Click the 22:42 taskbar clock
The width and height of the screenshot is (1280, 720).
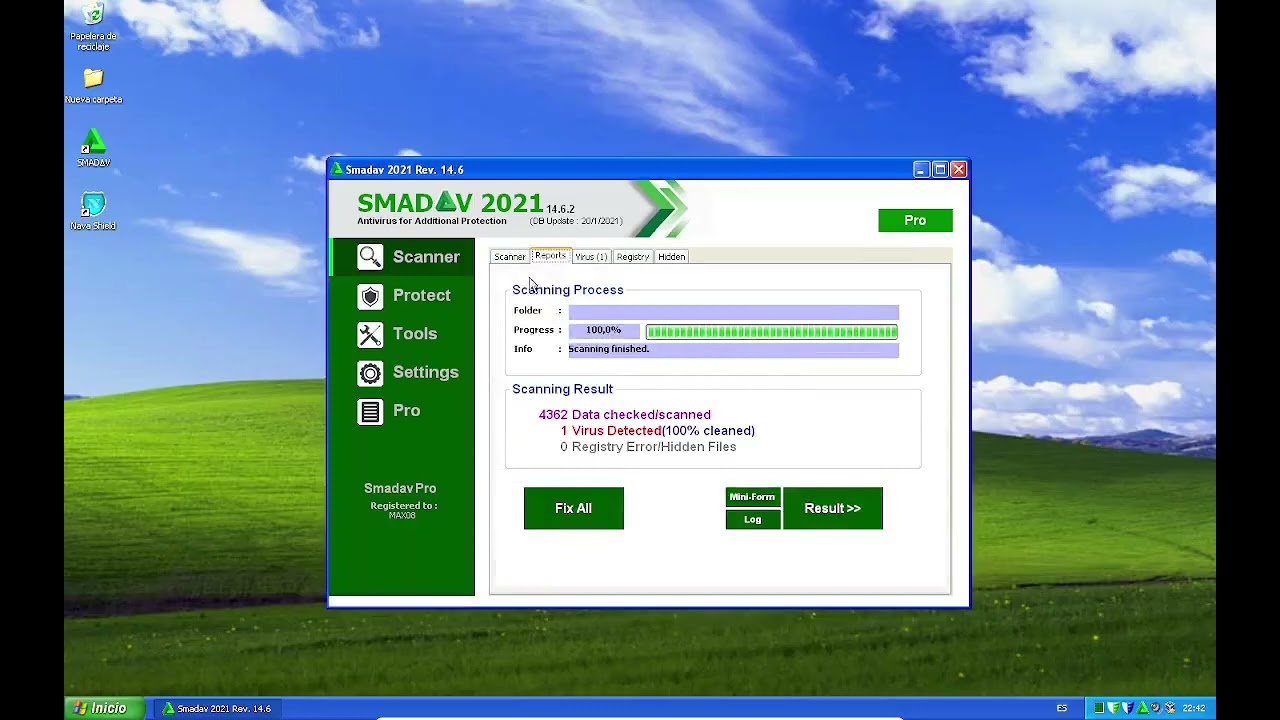click(1194, 708)
